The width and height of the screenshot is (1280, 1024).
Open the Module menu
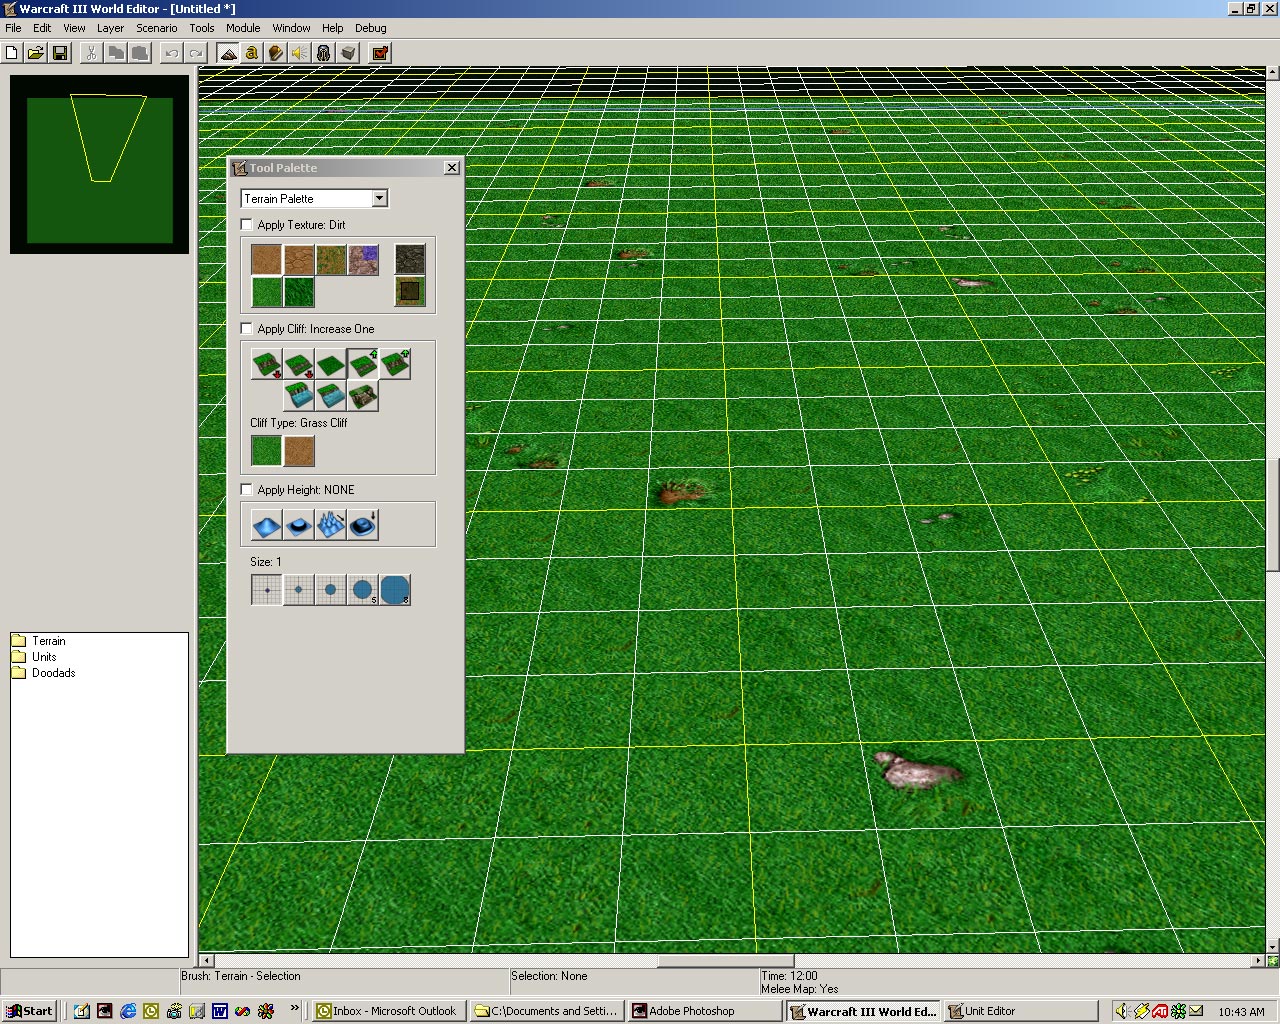pyautogui.click(x=243, y=28)
